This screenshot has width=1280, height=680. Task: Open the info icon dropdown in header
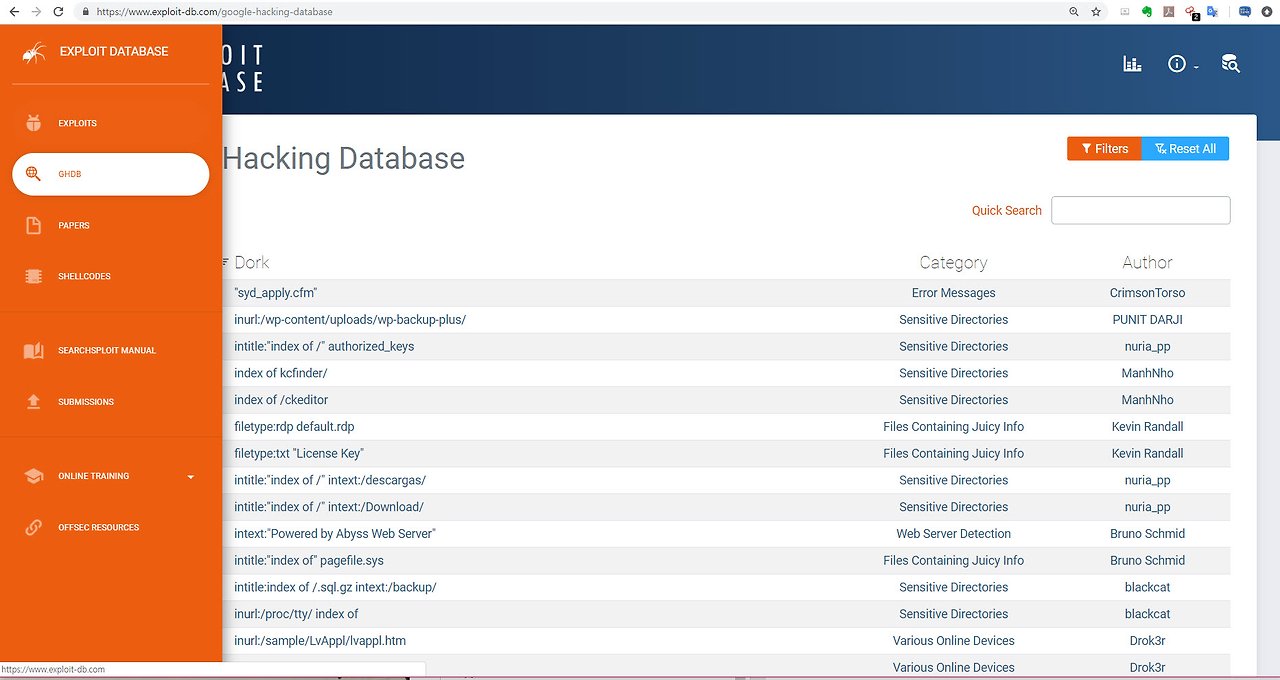tap(1183, 64)
